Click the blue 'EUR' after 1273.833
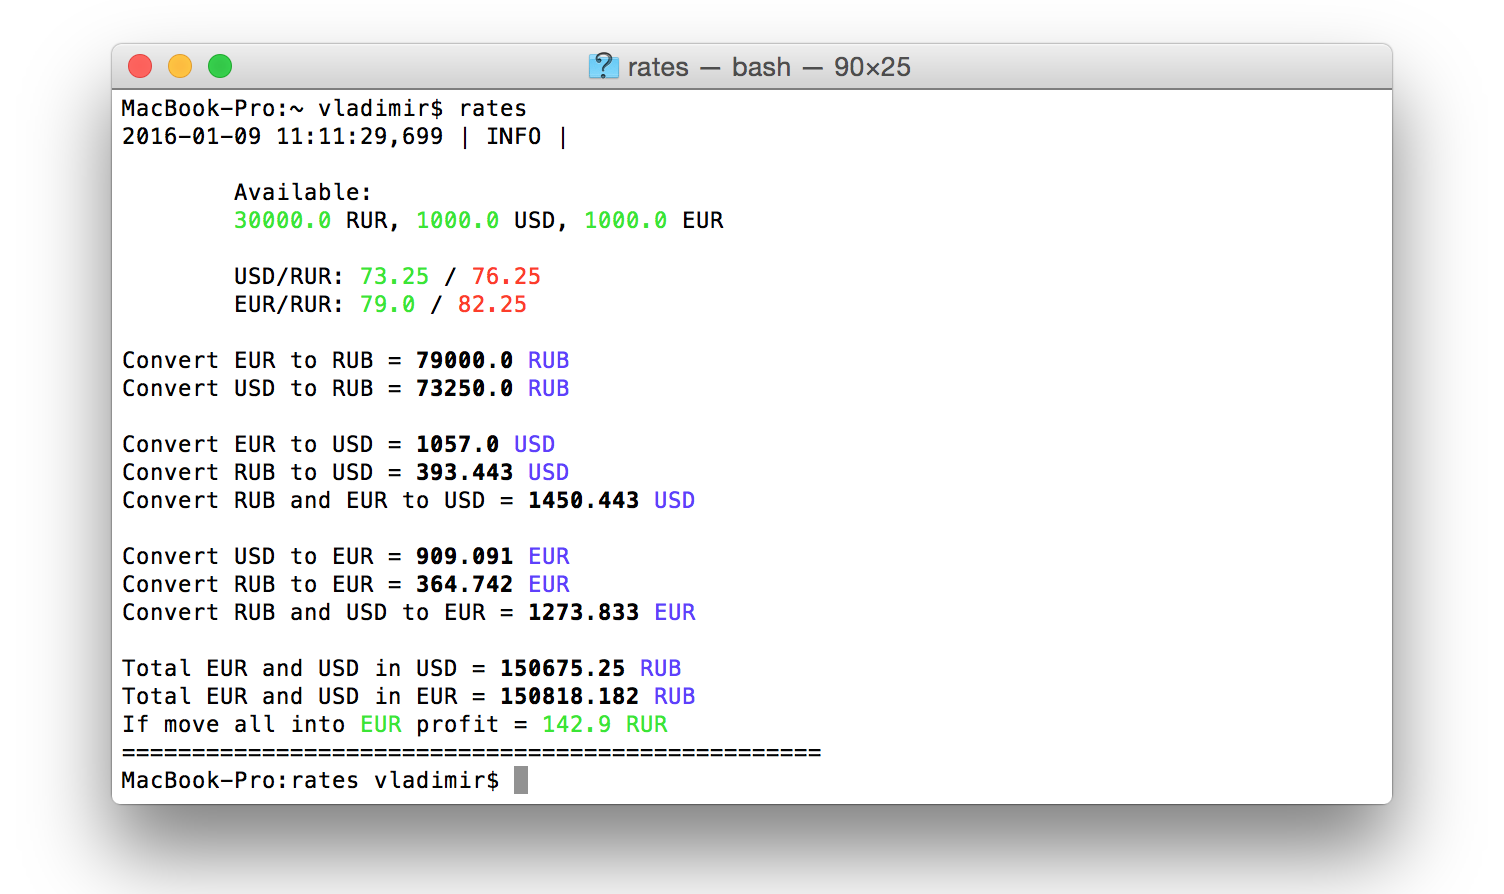The height and width of the screenshot is (894, 1504). tap(674, 612)
